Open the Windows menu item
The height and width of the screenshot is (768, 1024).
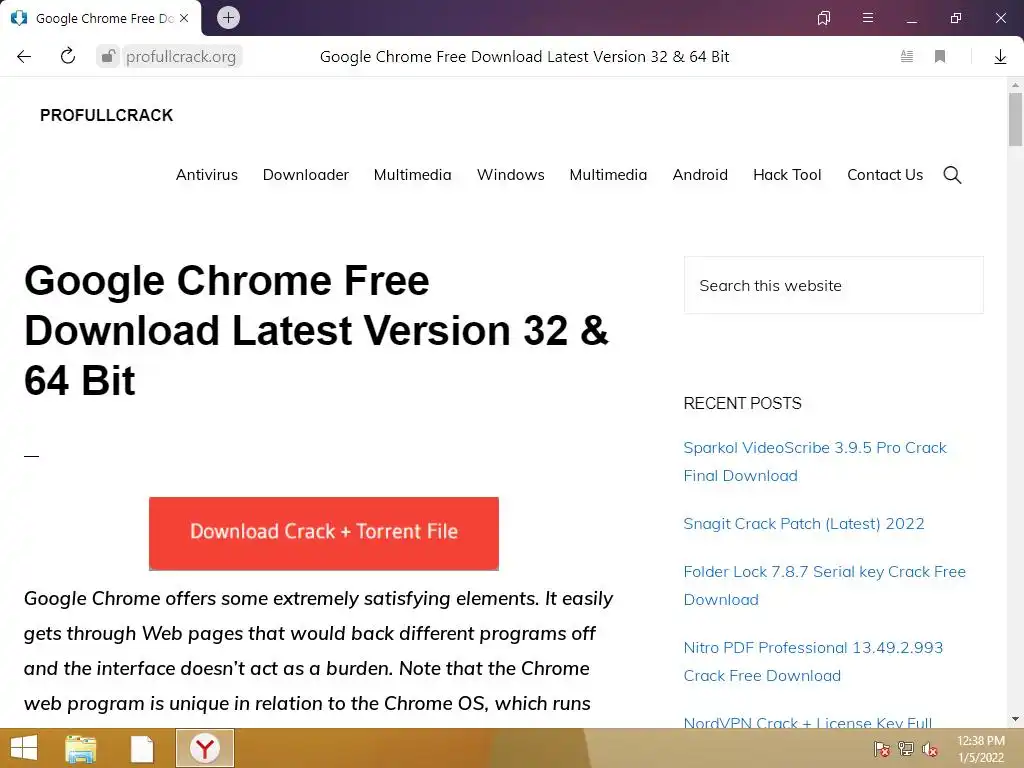coord(511,175)
